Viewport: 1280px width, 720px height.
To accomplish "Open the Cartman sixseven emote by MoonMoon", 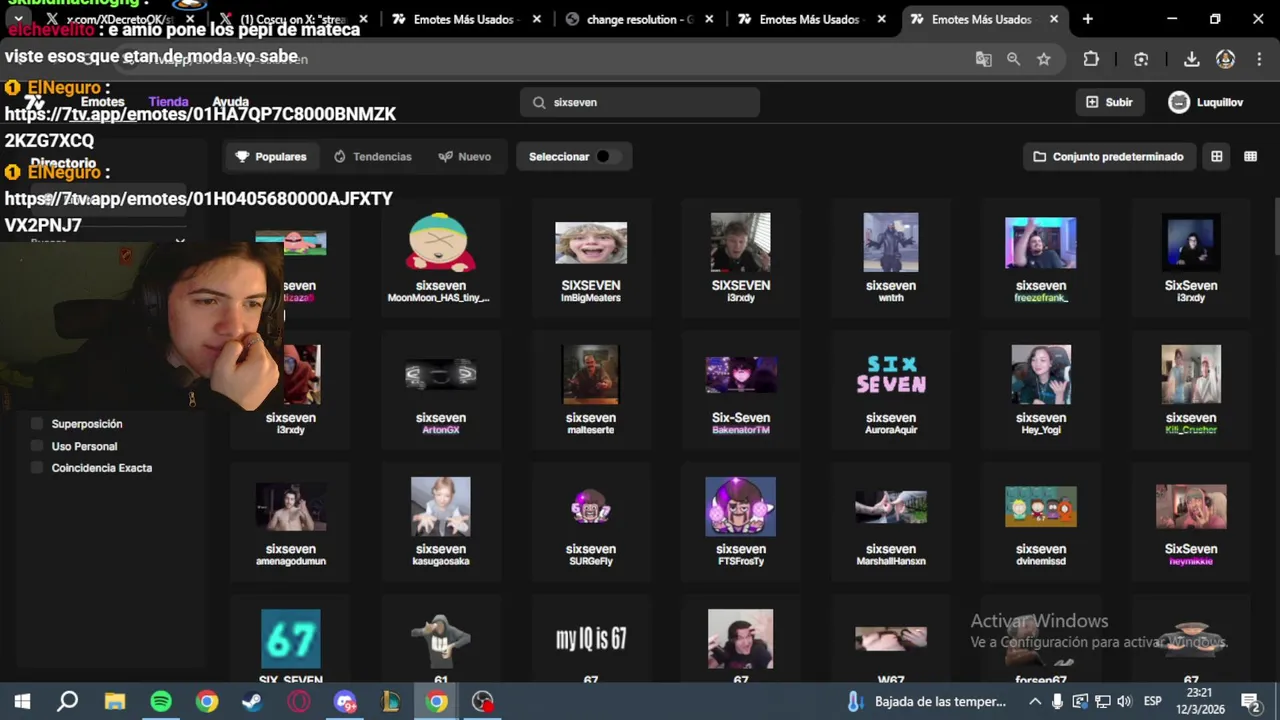I will tap(441, 258).
